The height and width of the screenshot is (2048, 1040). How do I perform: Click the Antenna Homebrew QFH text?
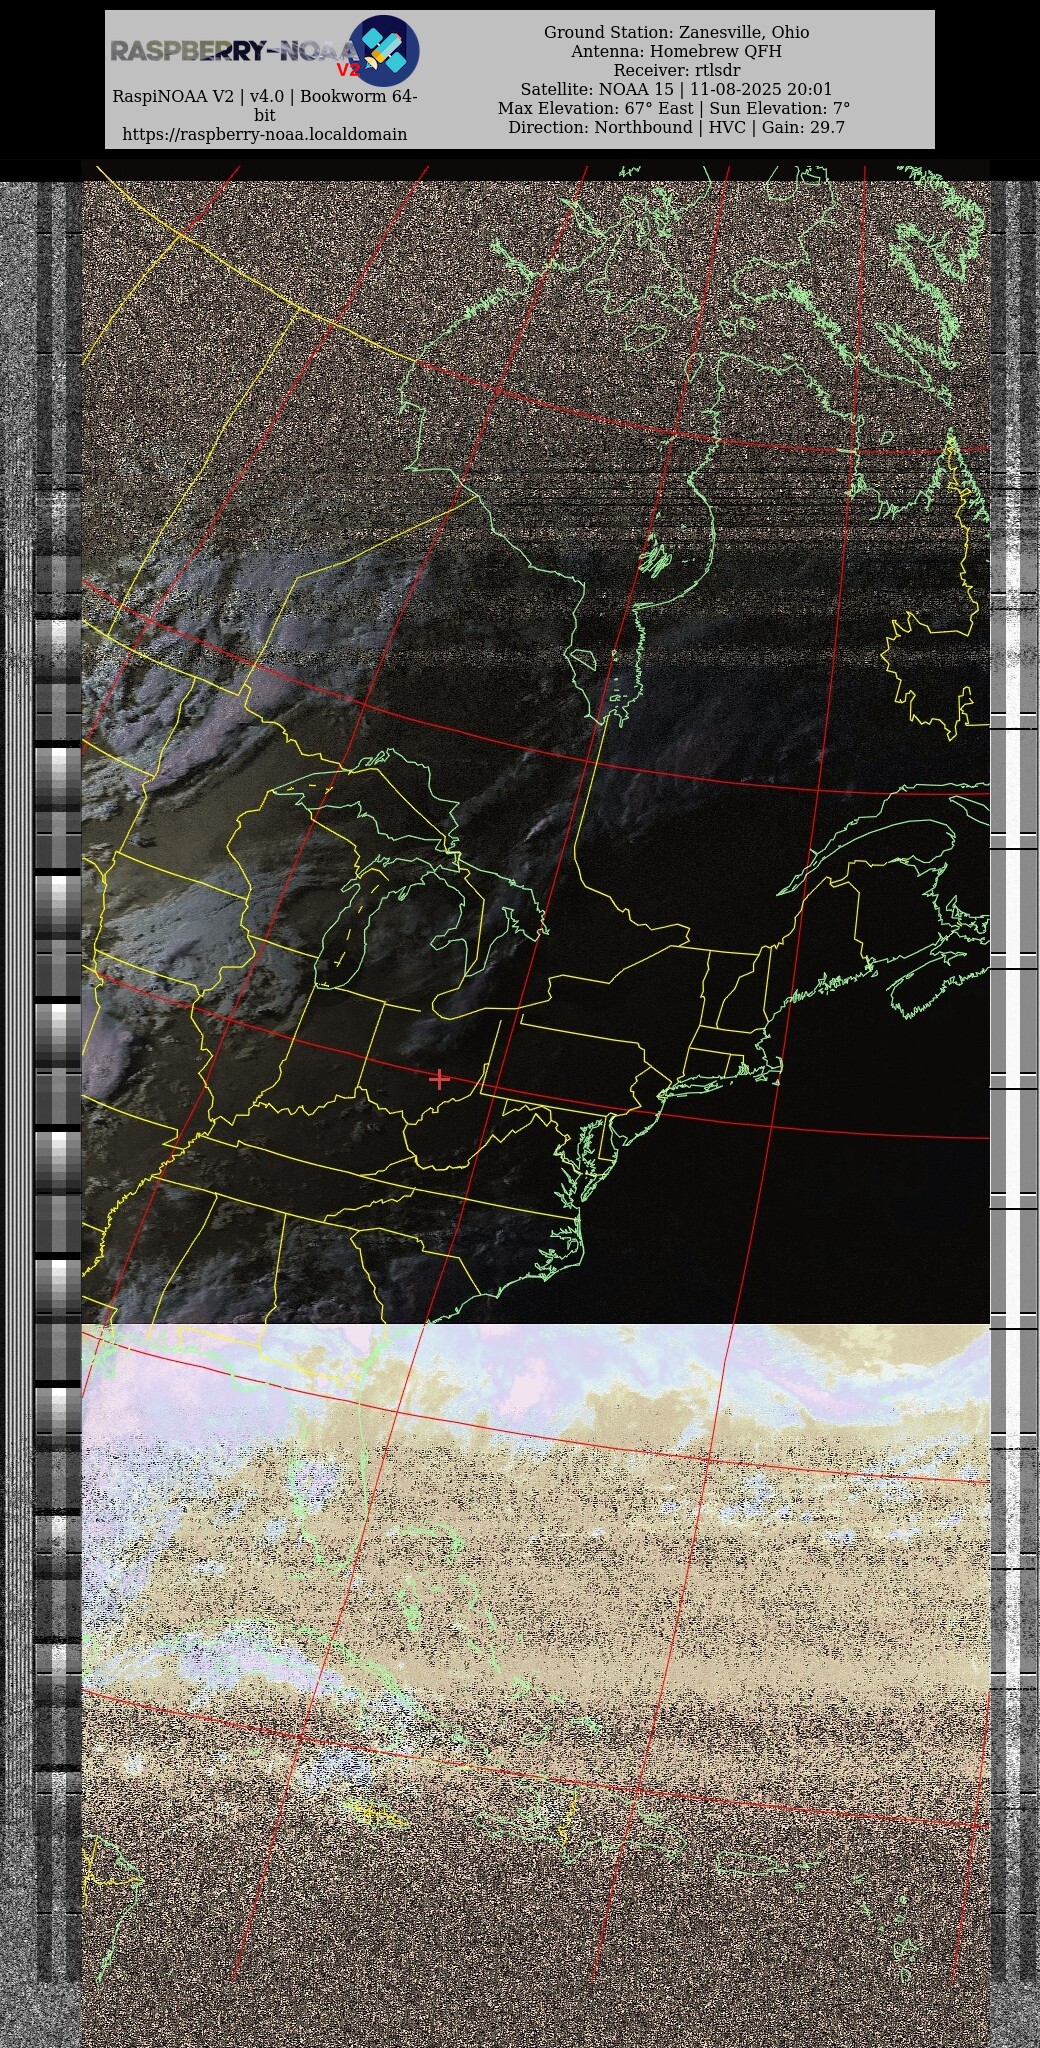[x=676, y=51]
